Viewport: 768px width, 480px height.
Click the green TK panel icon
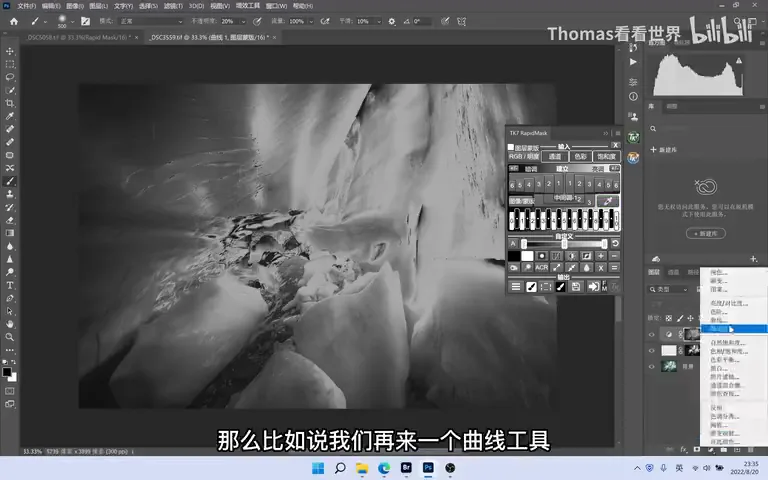(633, 137)
